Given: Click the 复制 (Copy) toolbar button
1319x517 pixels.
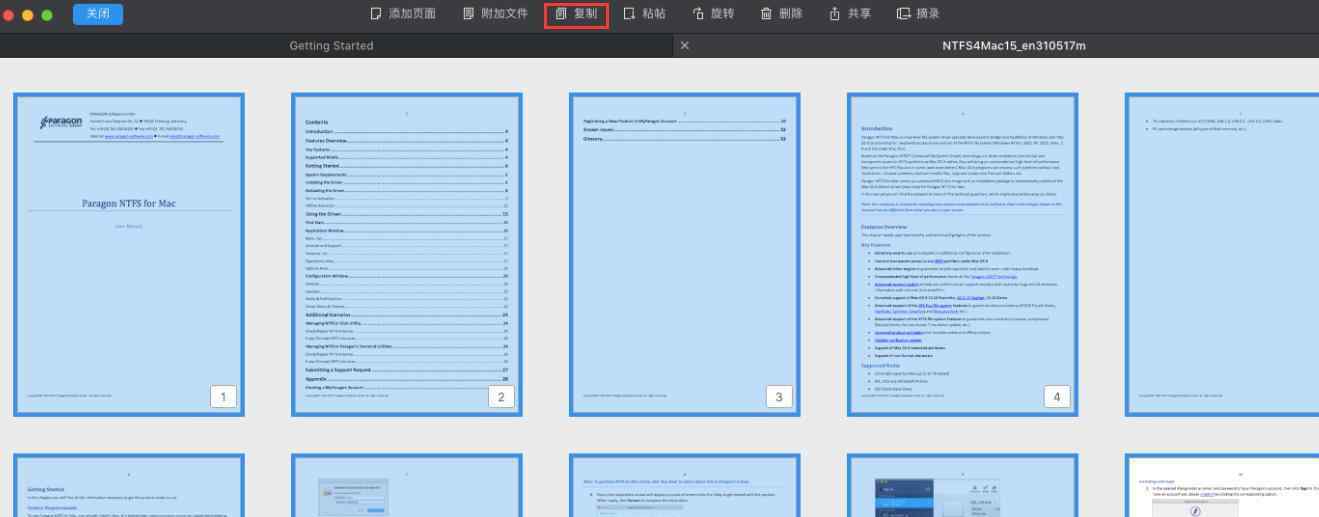Looking at the screenshot, I should click(576, 14).
